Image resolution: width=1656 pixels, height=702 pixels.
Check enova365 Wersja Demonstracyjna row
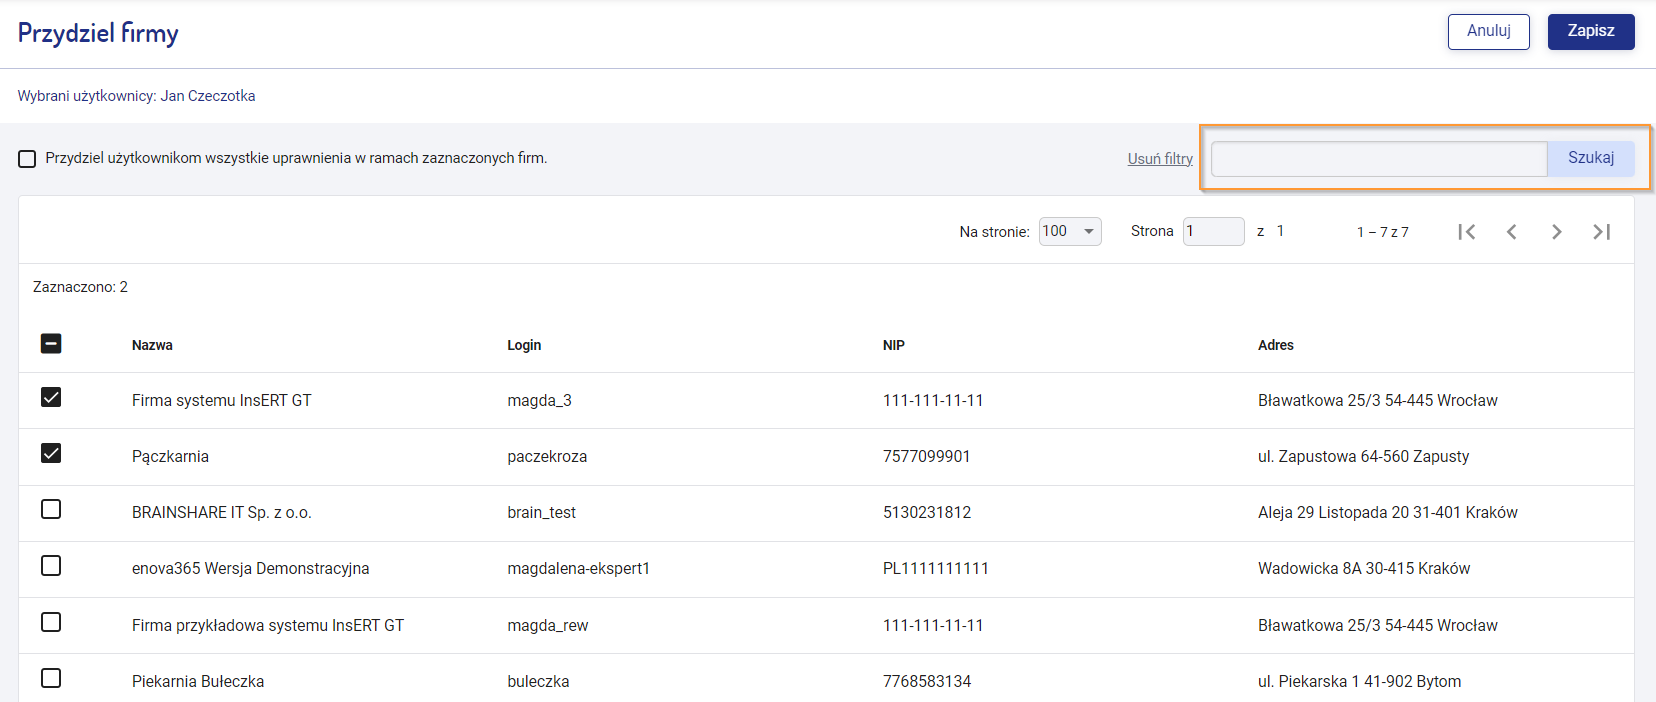[x=51, y=566]
